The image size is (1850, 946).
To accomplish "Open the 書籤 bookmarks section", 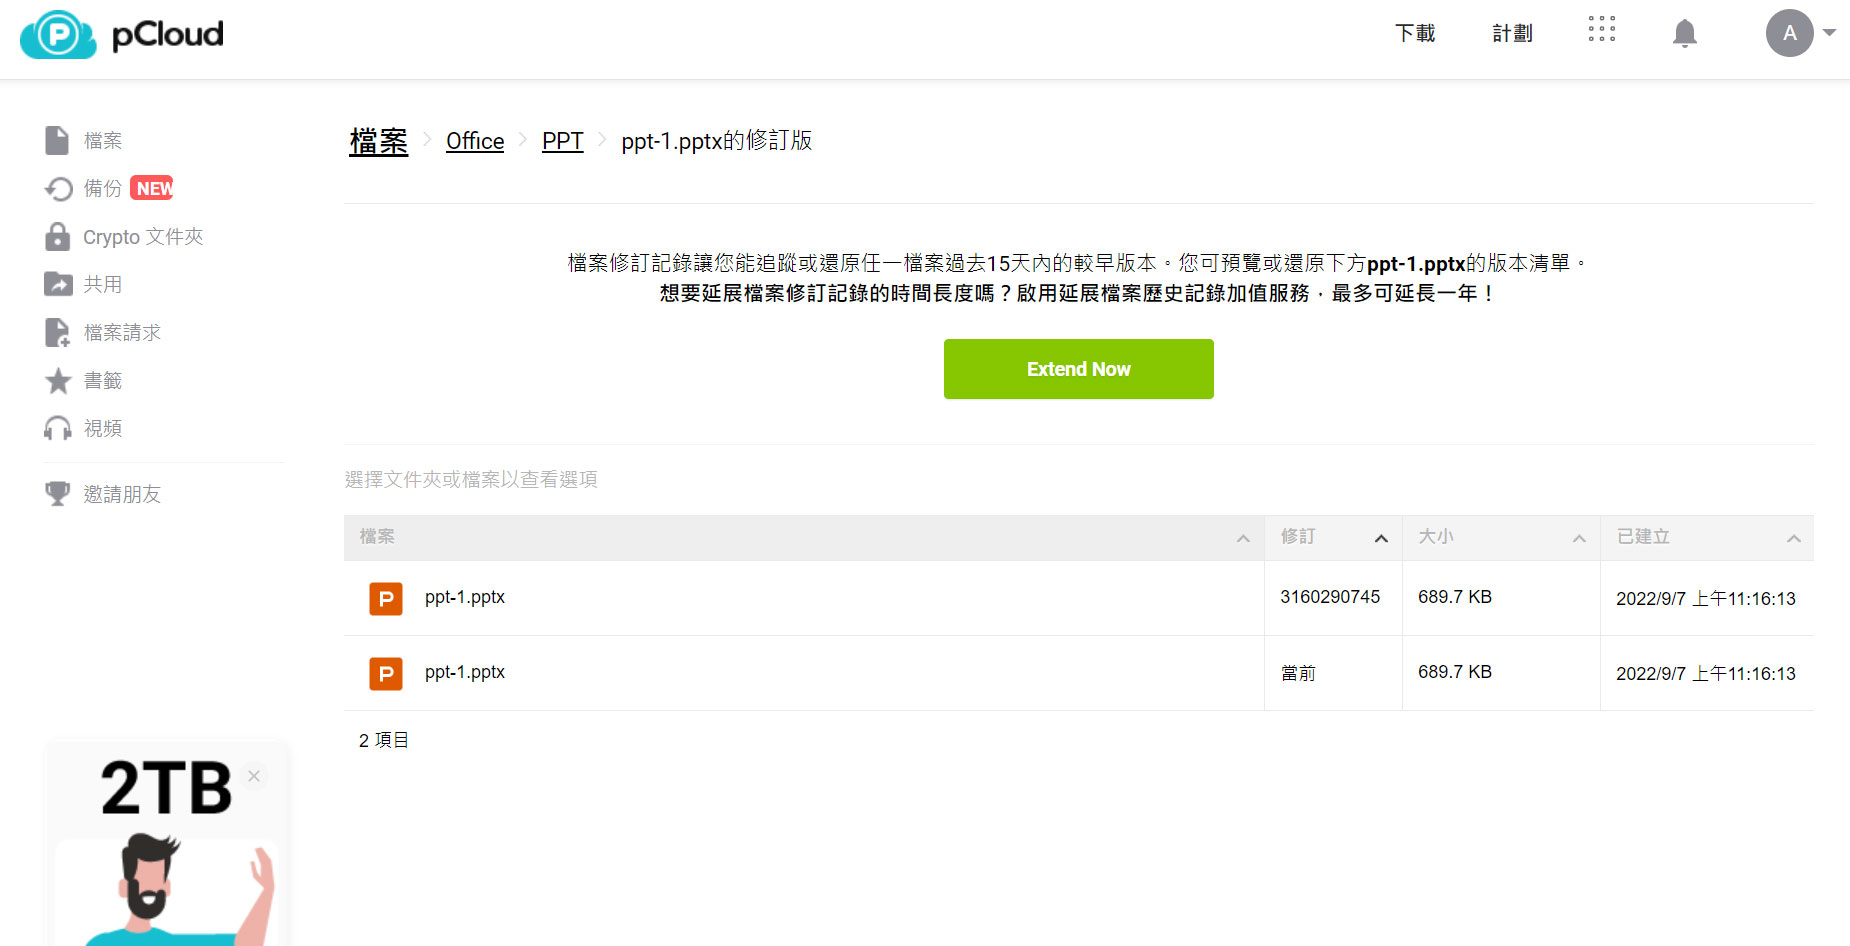I will tap(102, 380).
